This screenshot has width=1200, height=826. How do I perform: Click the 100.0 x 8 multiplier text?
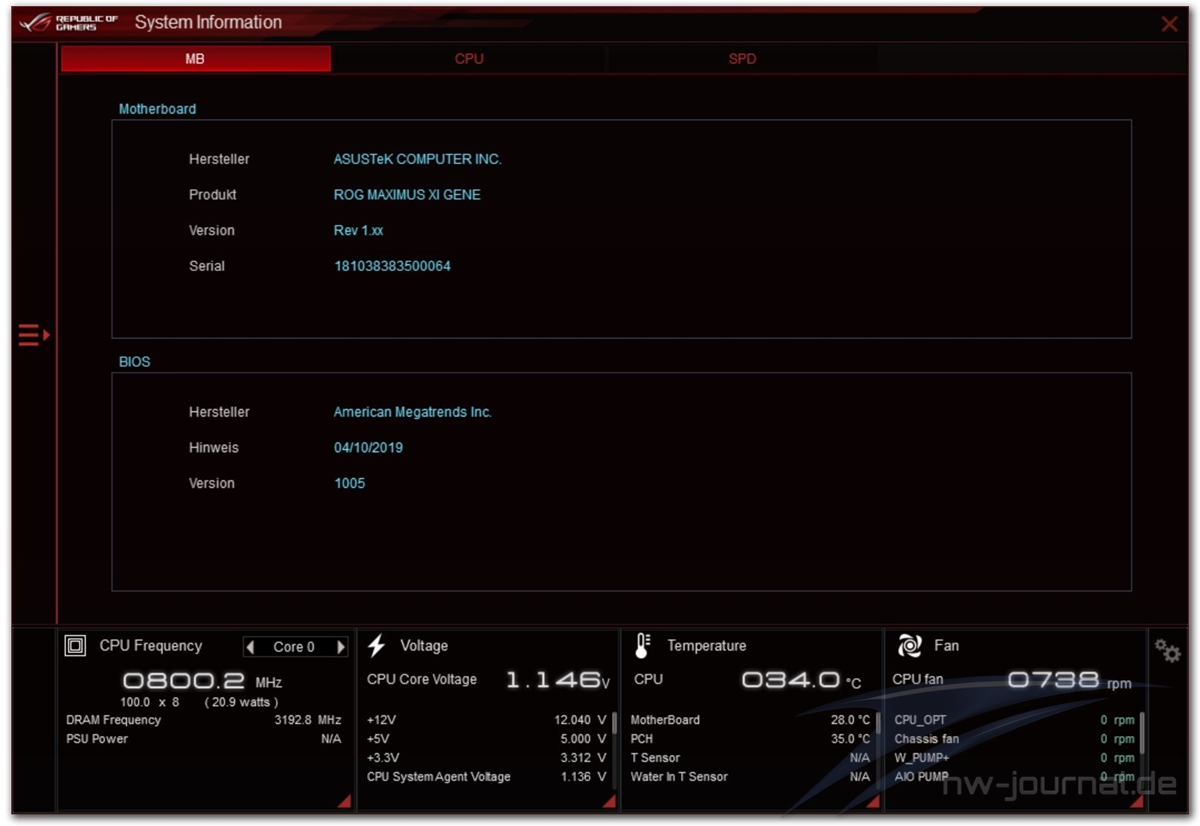coord(150,702)
